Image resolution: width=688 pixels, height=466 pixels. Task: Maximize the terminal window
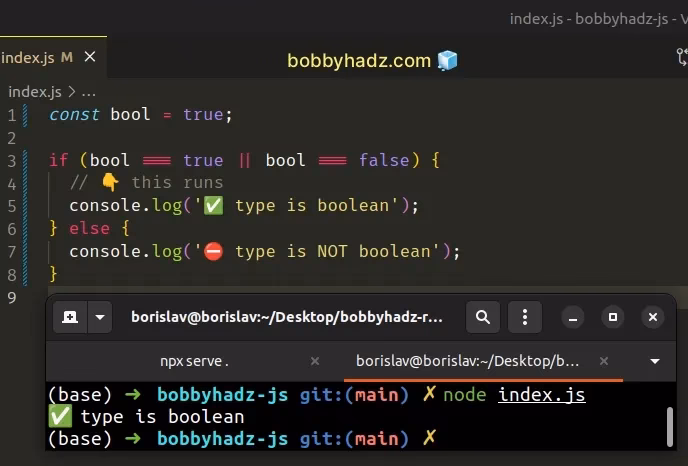[613, 317]
